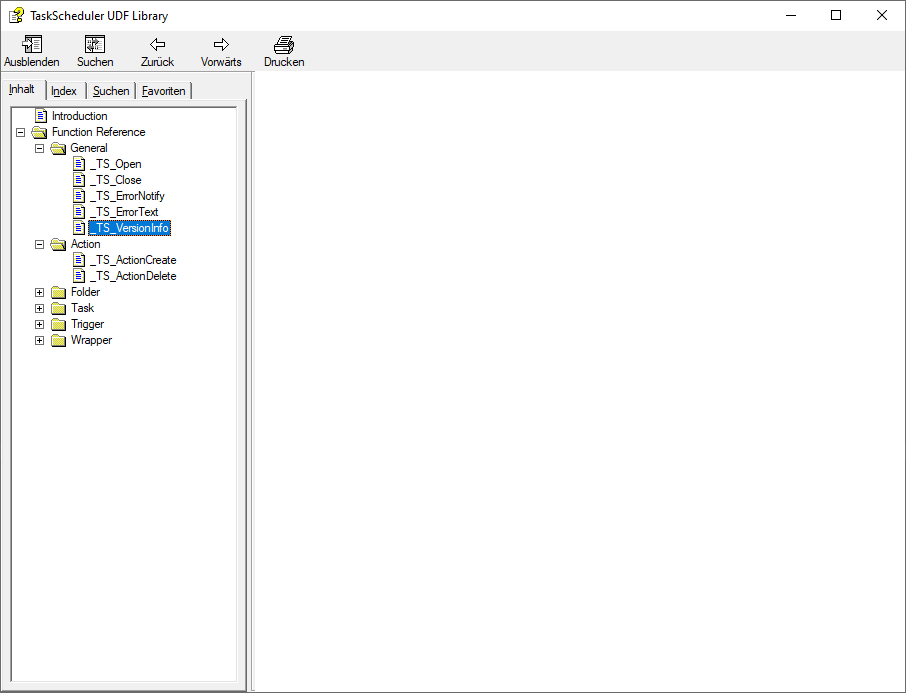Click the Function Reference open book icon

point(40,132)
